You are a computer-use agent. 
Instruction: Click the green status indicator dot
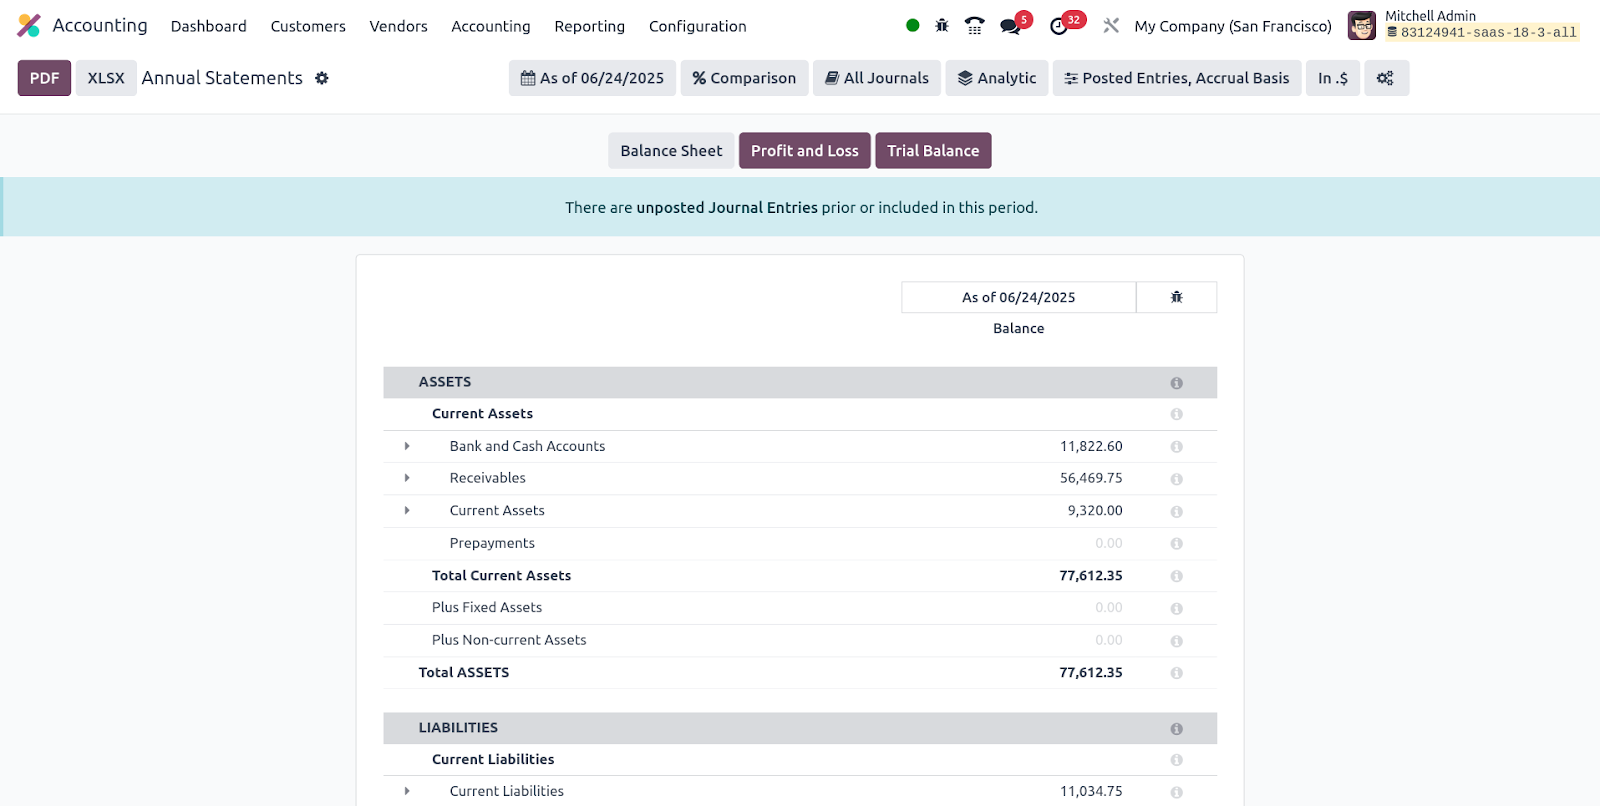[x=912, y=26]
